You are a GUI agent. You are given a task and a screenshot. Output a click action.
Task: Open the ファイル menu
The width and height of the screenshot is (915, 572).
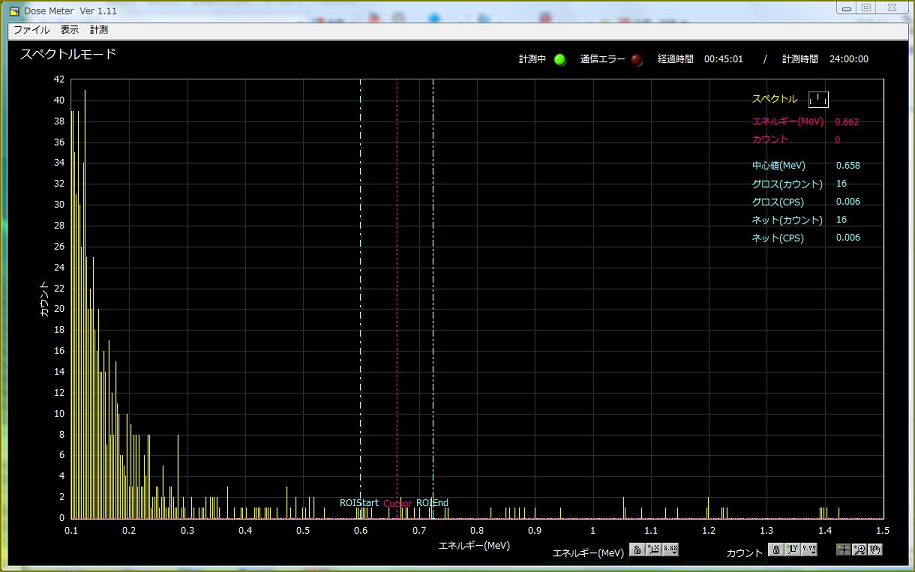[31, 30]
